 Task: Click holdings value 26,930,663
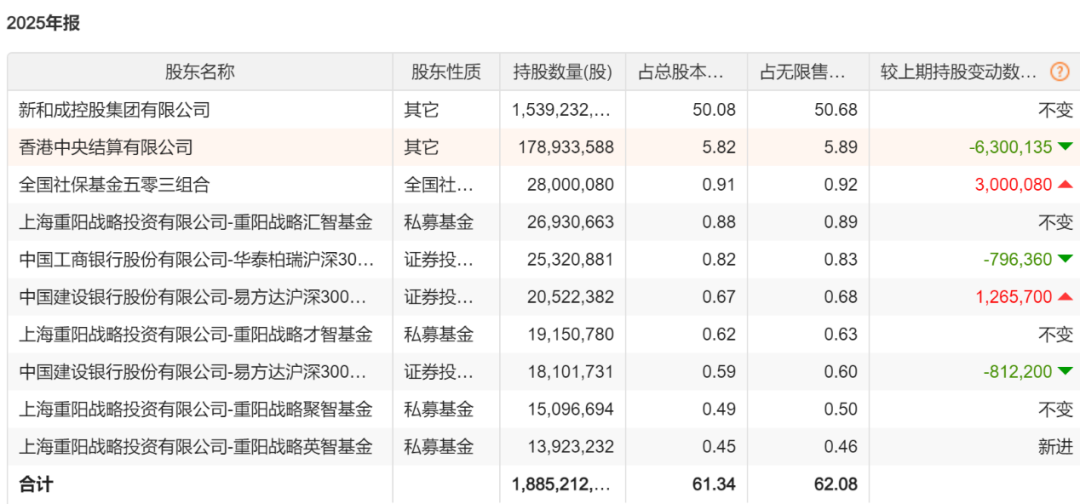point(572,222)
